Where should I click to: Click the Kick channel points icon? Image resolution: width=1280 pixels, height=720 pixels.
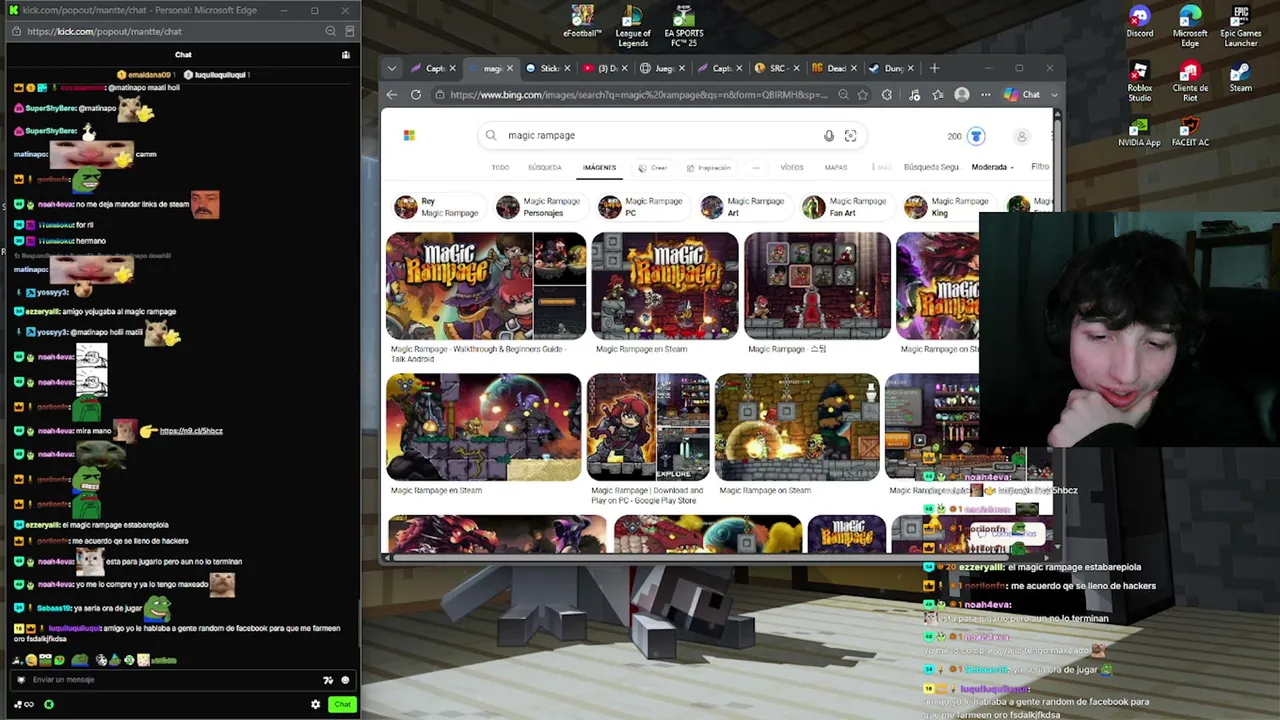[49, 705]
